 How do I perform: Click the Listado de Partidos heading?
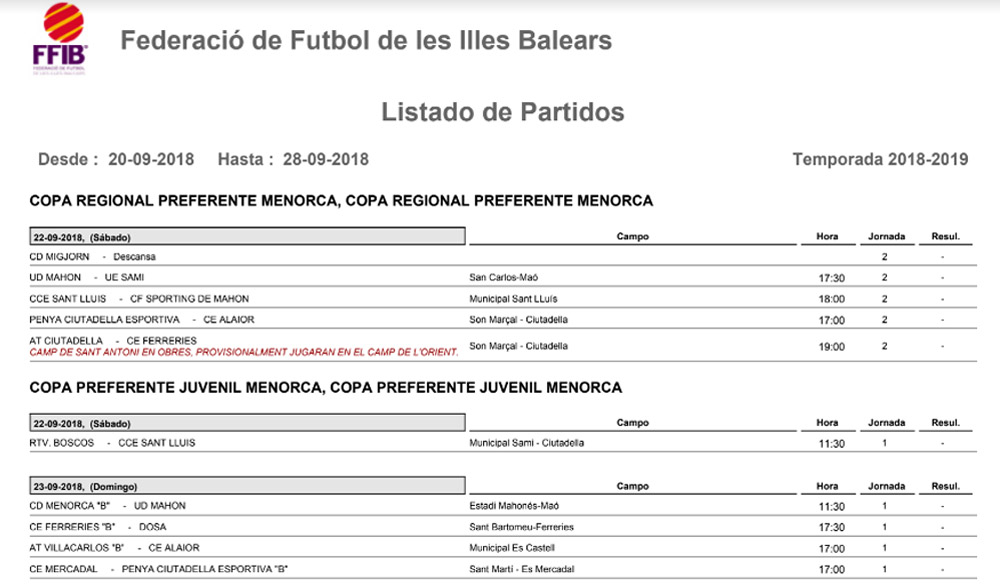click(502, 112)
